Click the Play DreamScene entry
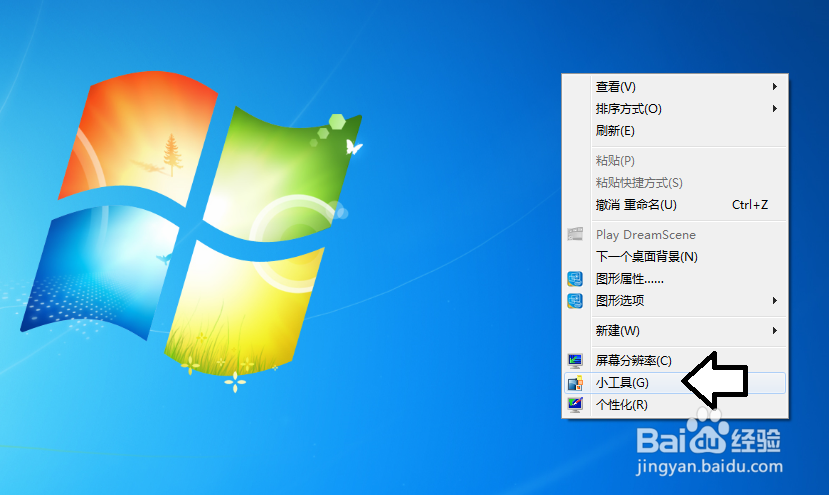This screenshot has height=495, width=829. click(x=675, y=234)
